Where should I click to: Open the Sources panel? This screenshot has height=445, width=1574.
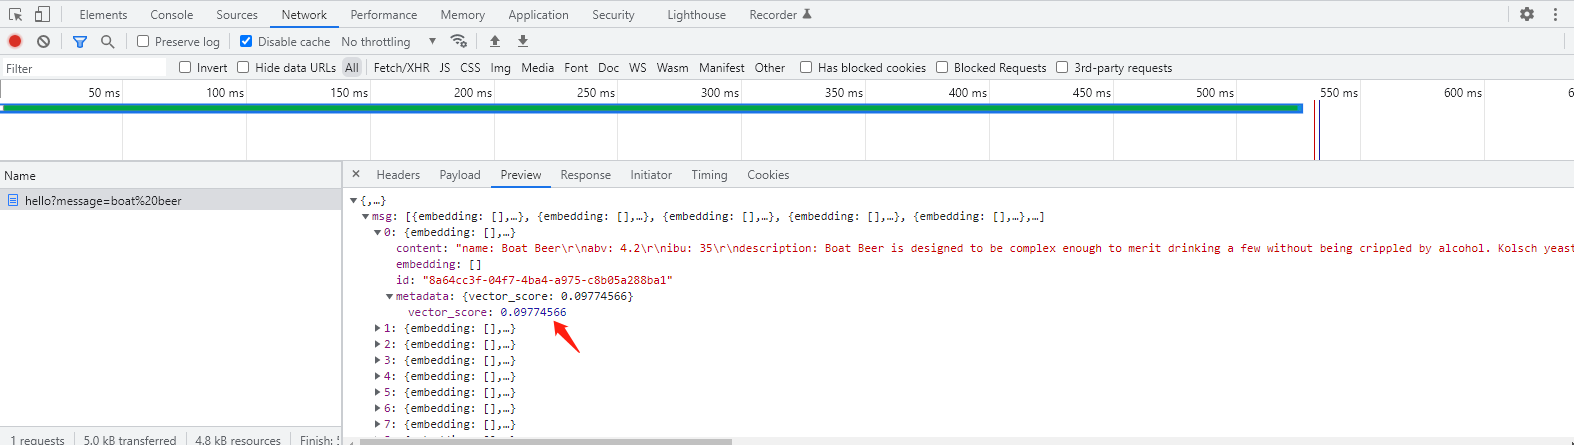237,14
